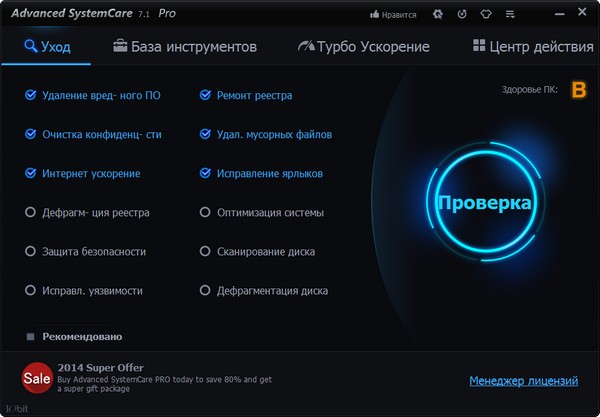Open the skin t-shirt icon
This screenshot has width=600, height=417.
(x=486, y=15)
